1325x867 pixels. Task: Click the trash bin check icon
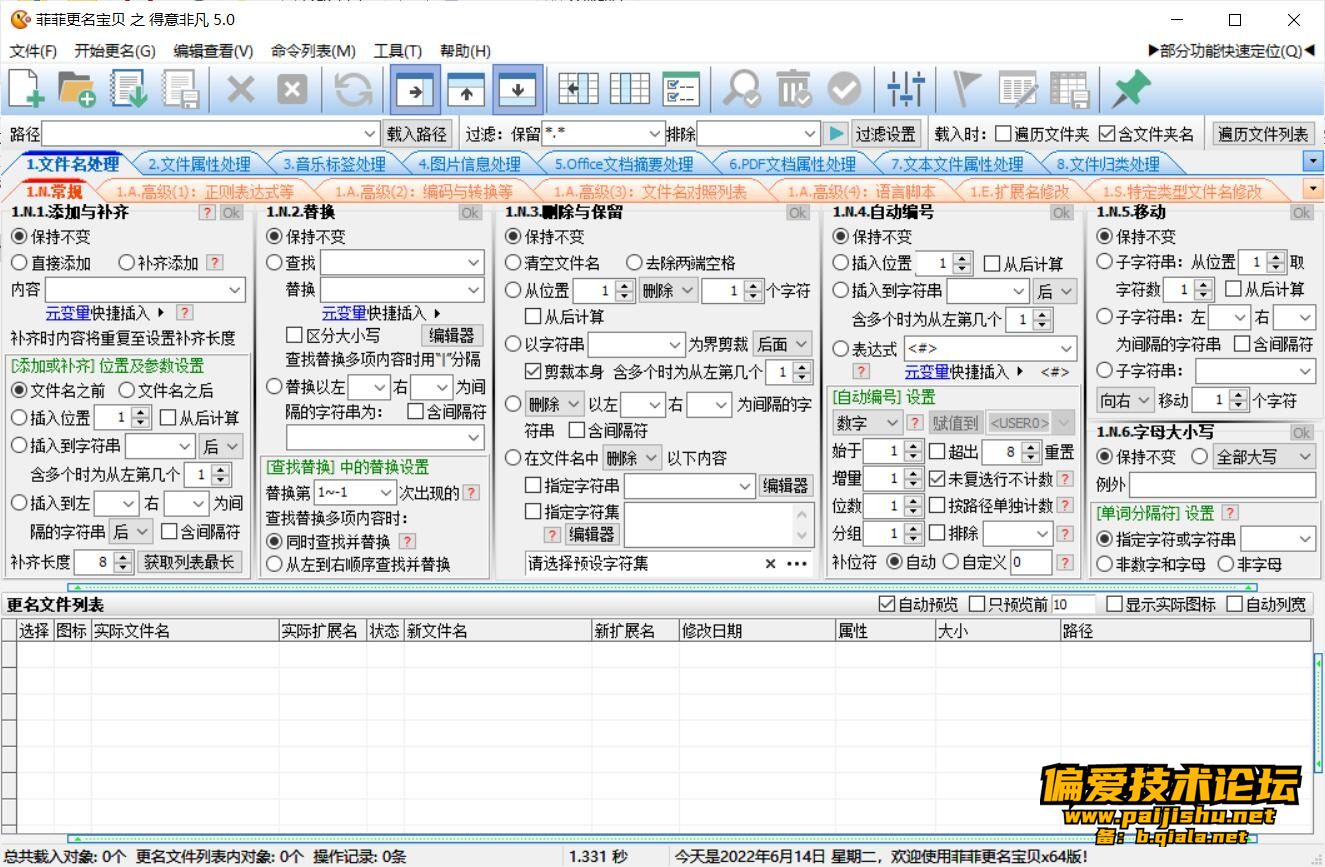pyautogui.click(x=793, y=90)
